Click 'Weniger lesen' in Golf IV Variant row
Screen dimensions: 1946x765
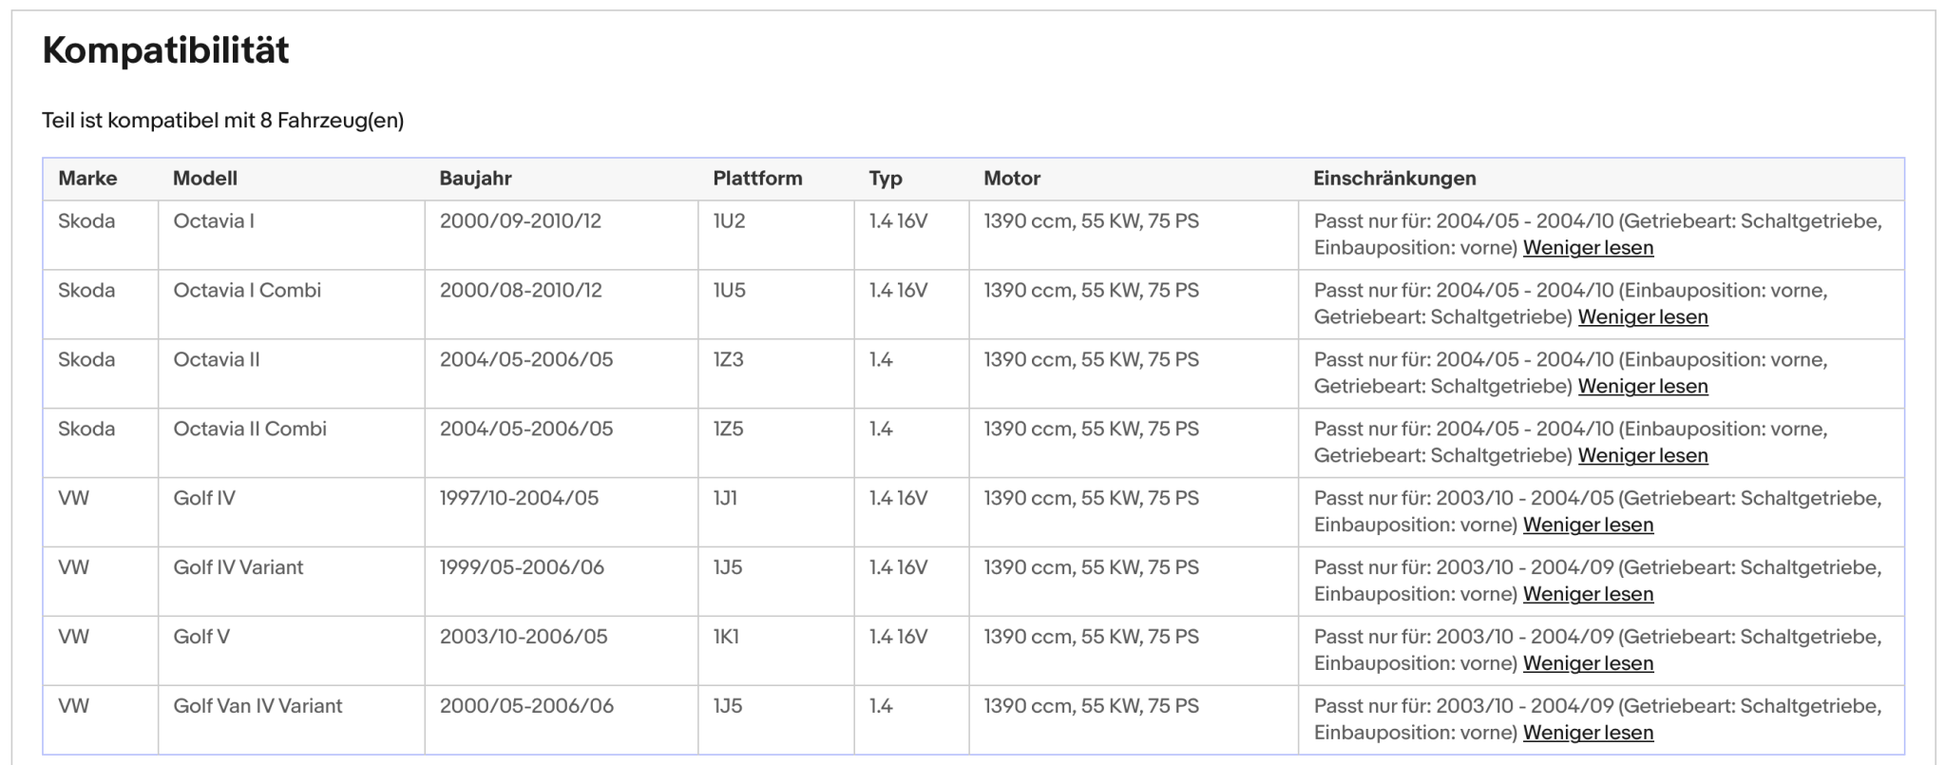click(1587, 594)
